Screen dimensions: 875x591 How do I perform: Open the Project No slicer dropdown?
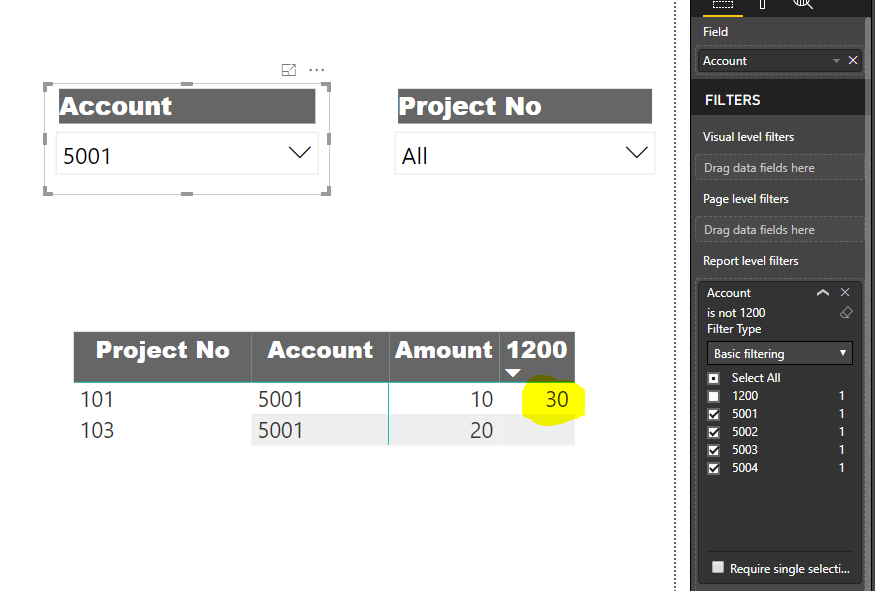tap(525, 153)
